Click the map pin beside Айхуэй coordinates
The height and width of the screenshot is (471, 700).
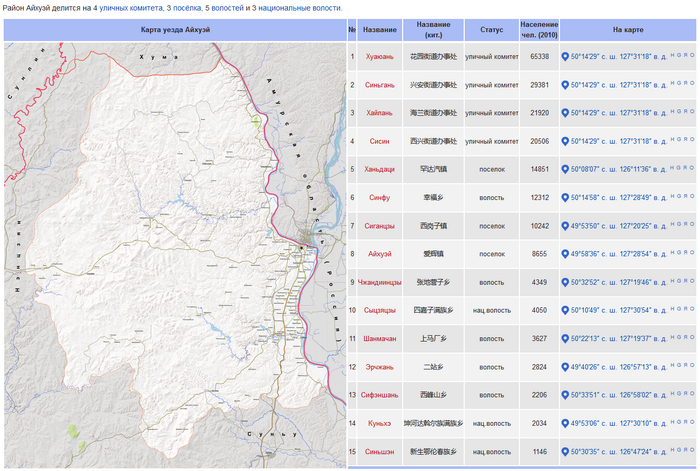click(x=565, y=255)
